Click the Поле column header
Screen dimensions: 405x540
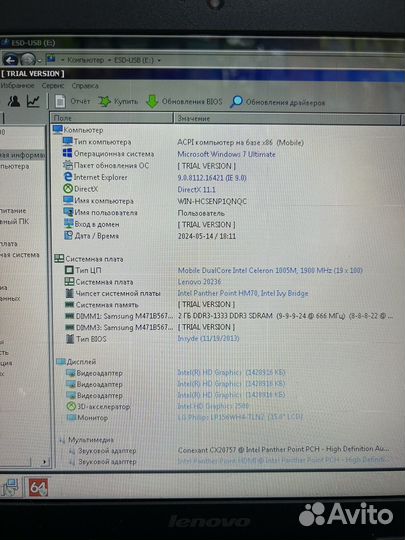[x=112, y=118]
